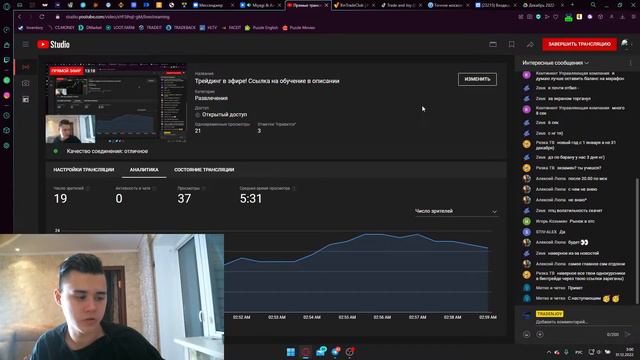Click the browser tab search magnifier
Viewport: 640px width, 360px height.
tap(593, 5)
